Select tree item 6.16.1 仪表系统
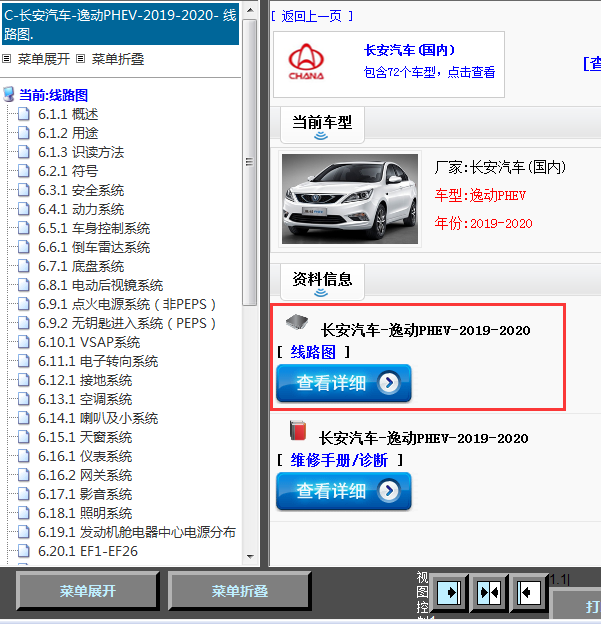This screenshot has height=624, width=601. [85, 456]
